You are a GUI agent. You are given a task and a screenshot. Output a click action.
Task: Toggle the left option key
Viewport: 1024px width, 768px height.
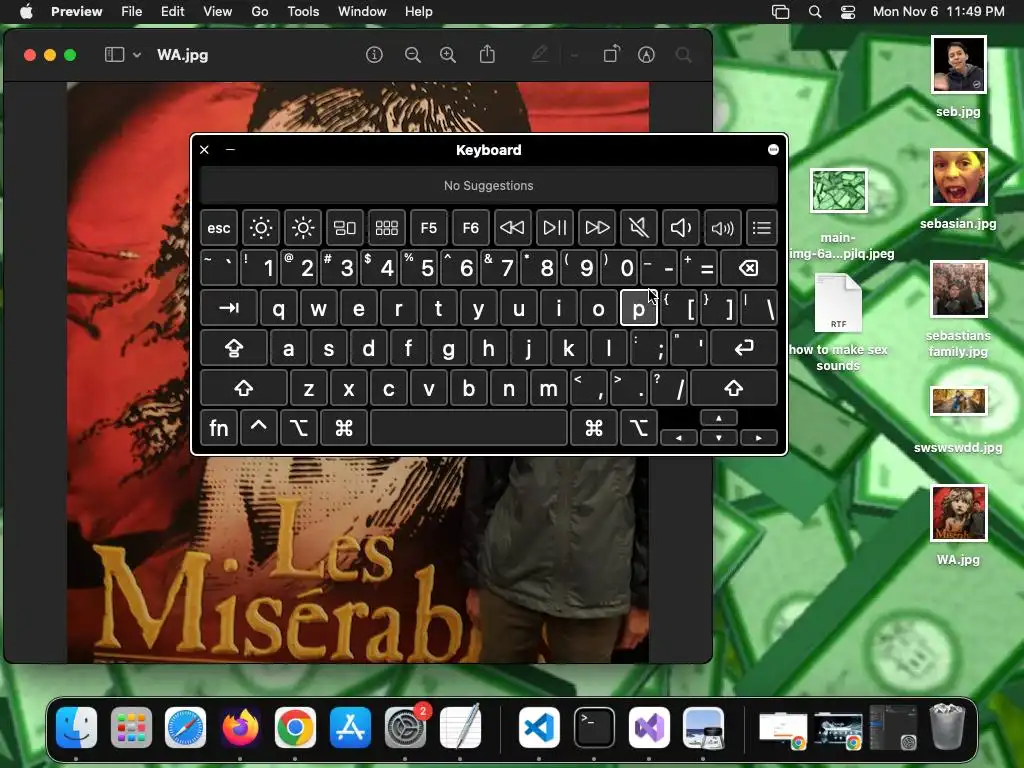298,428
